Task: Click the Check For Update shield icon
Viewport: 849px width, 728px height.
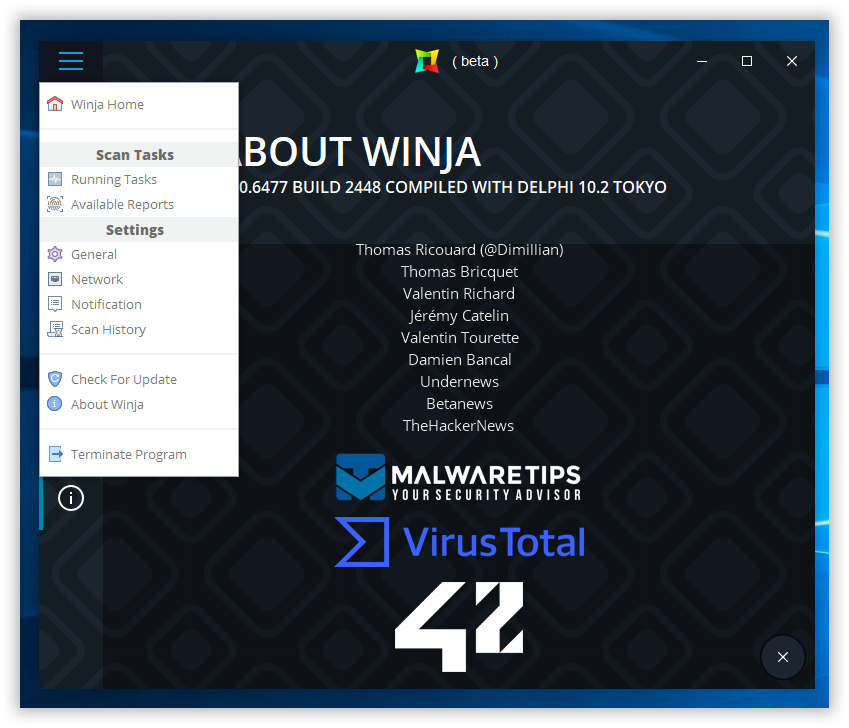Action: tap(55, 379)
